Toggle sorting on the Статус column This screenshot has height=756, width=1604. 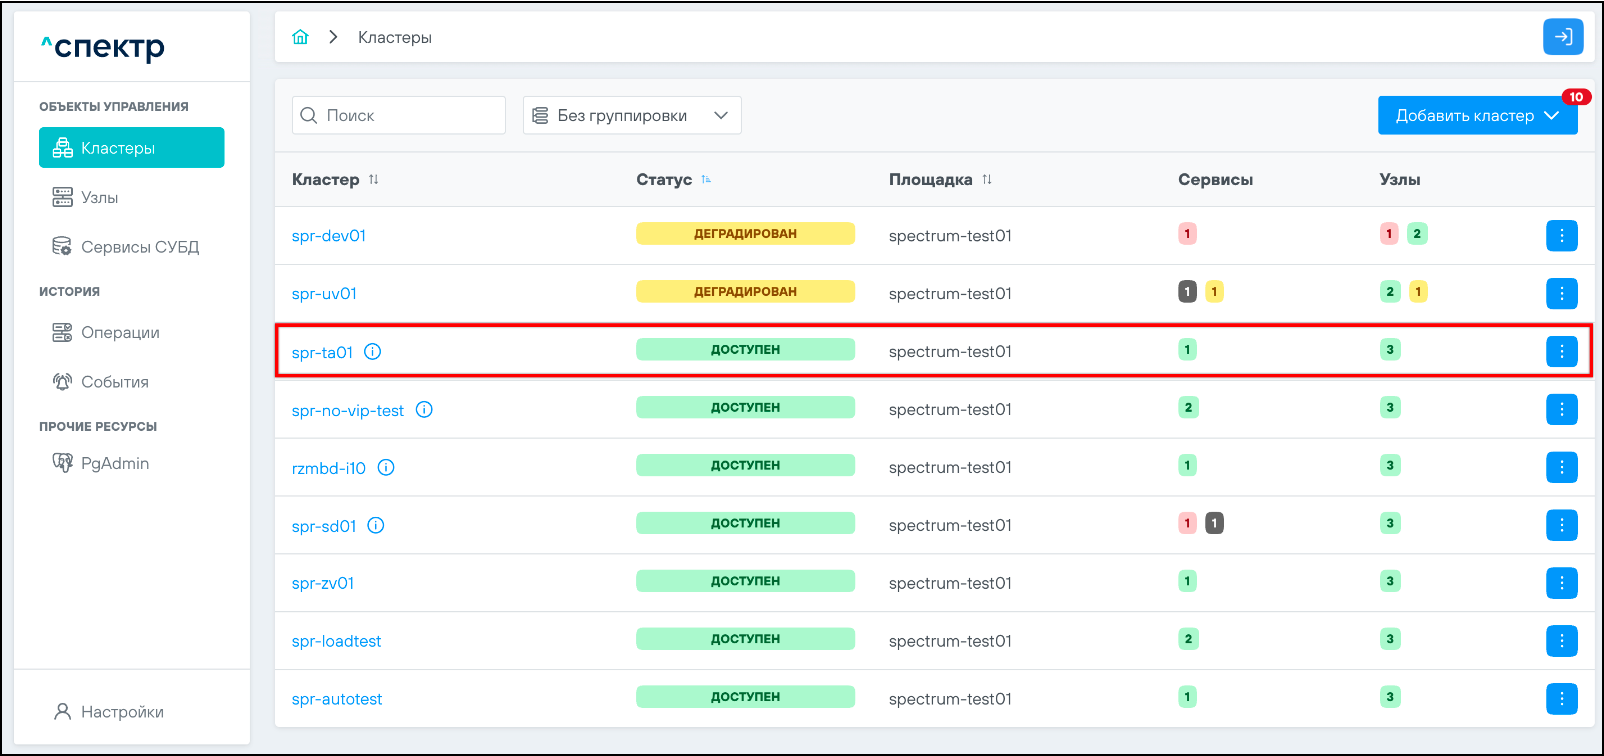pyautogui.click(x=706, y=180)
